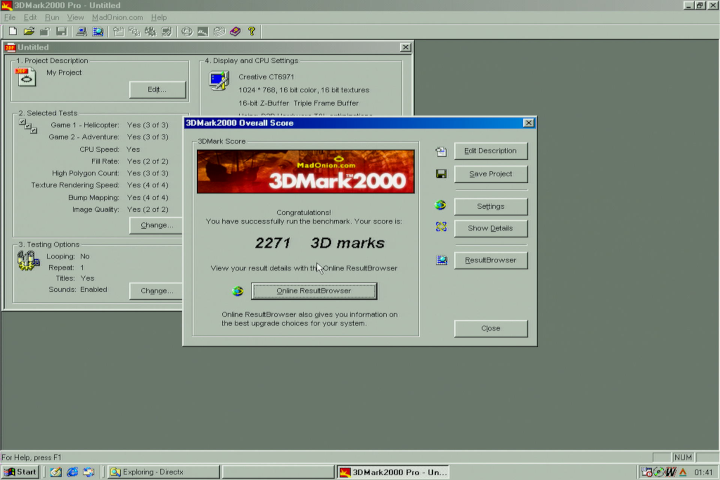Click the 3DMark2000 banner image
The height and width of the screenshot is (480, 720).
(306, 171)
